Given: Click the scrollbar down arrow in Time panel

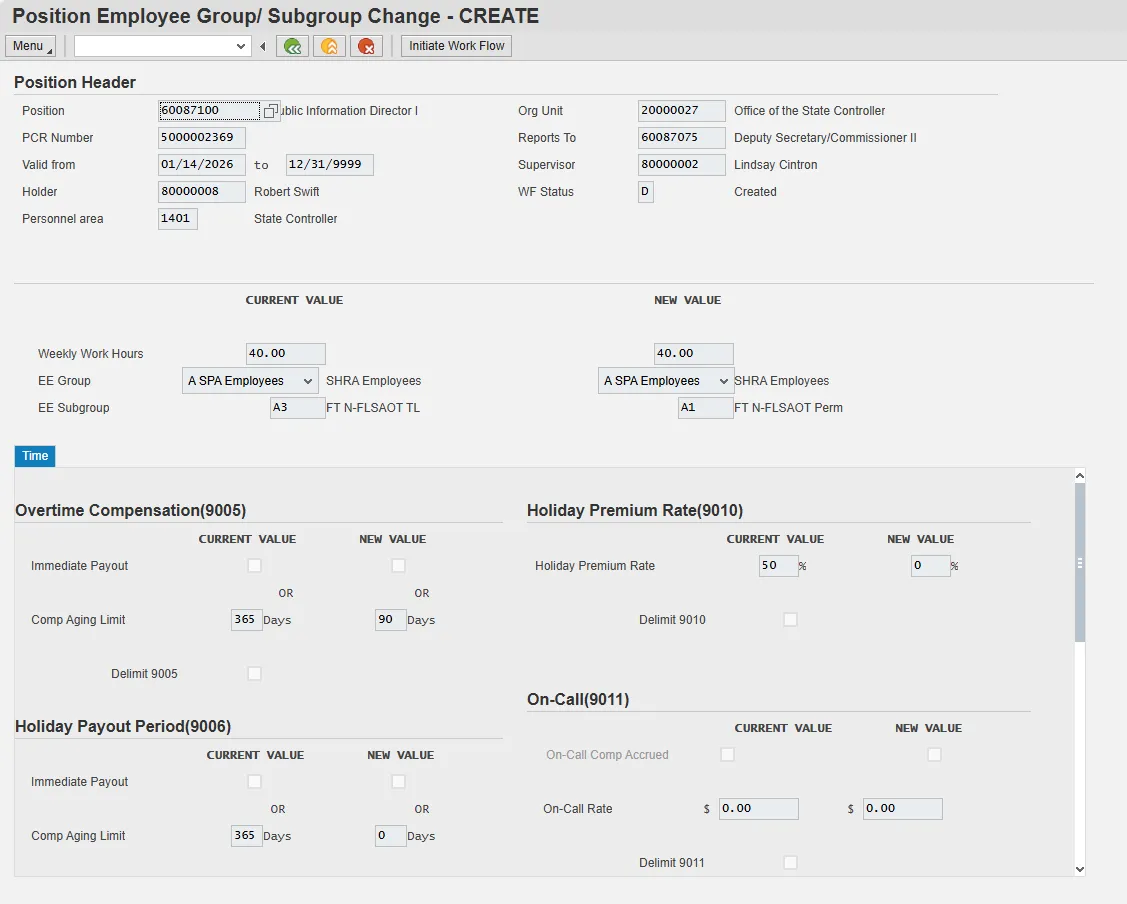Looking at the screenshot, I should point(1079,869).
